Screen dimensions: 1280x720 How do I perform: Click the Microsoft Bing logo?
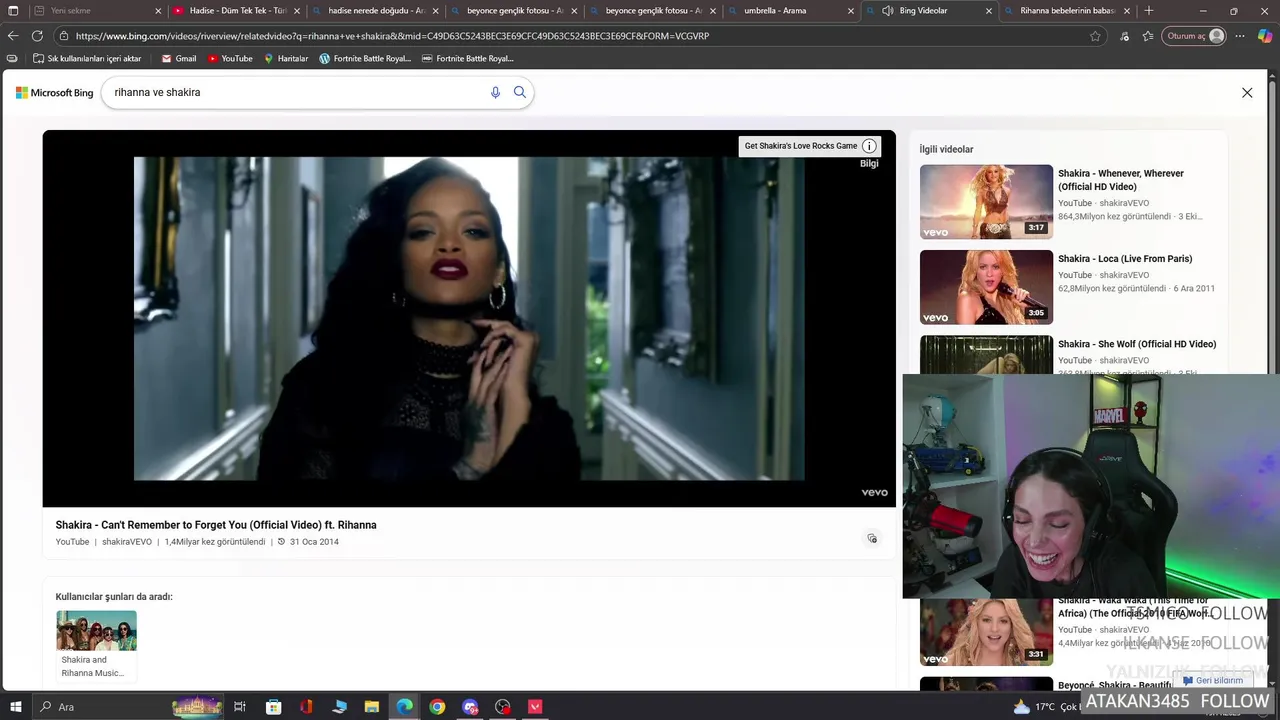tap(55, 93)
